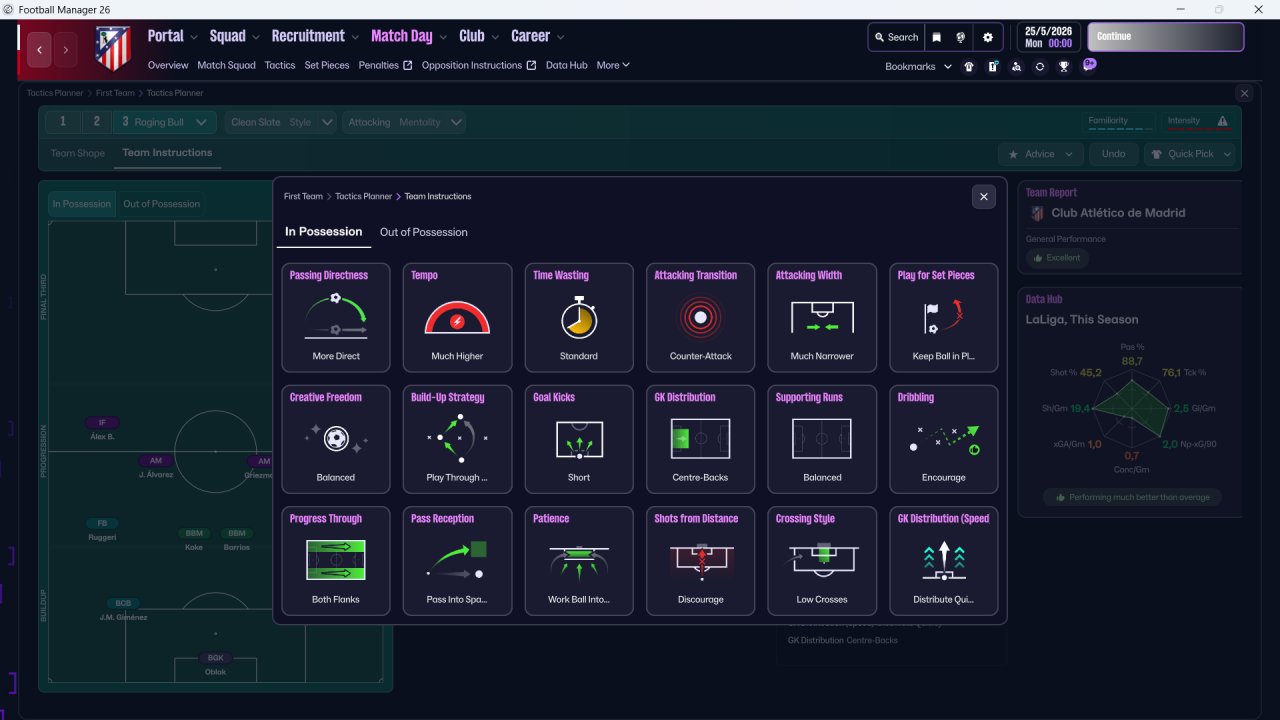Open the Overview submenu item
The width and height of the screenshot is (1280, 720).
(x=168, y=65)
